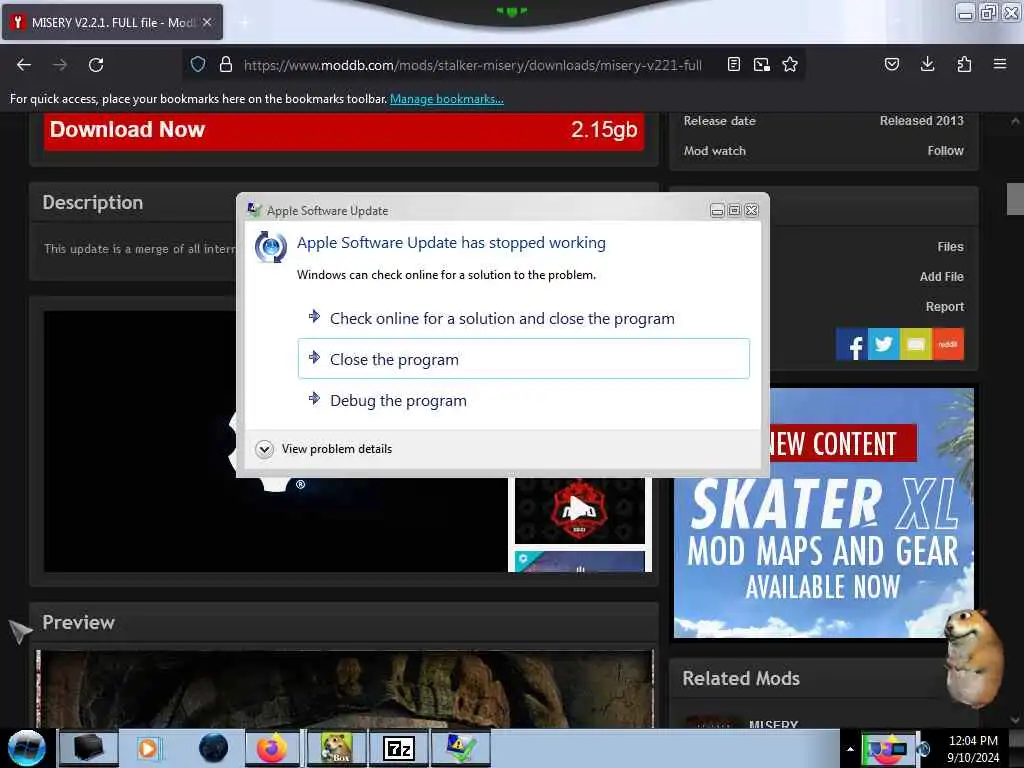Image resolution: width=1024 pixels, height=768 pixels.
Task: Launch media player from taskbar
Action: click(x=148, y=748)
